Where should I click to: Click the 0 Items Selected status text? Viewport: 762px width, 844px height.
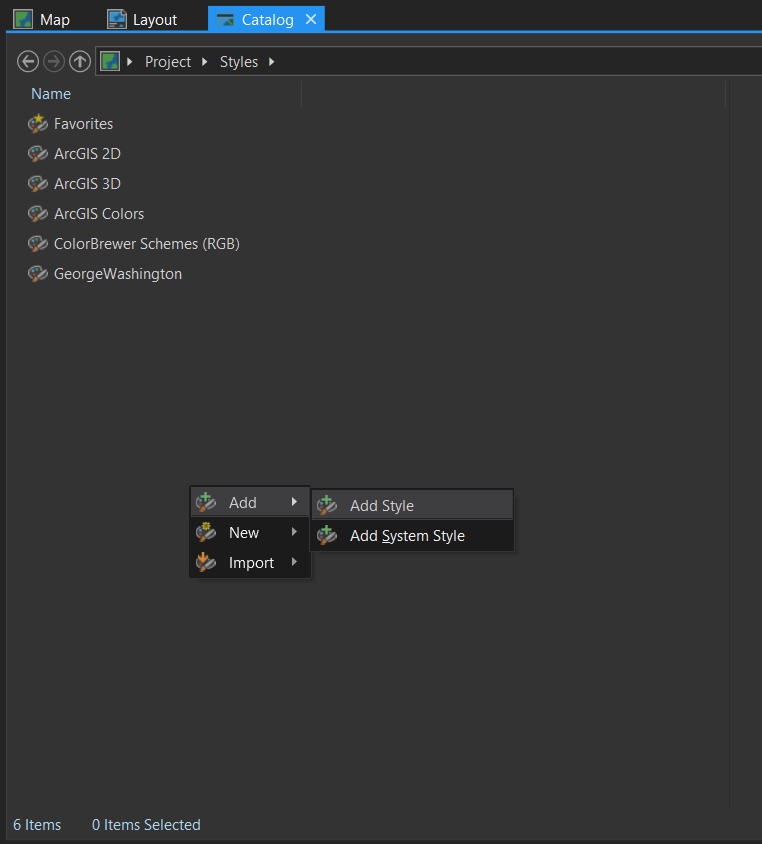(x=146, y=825)
